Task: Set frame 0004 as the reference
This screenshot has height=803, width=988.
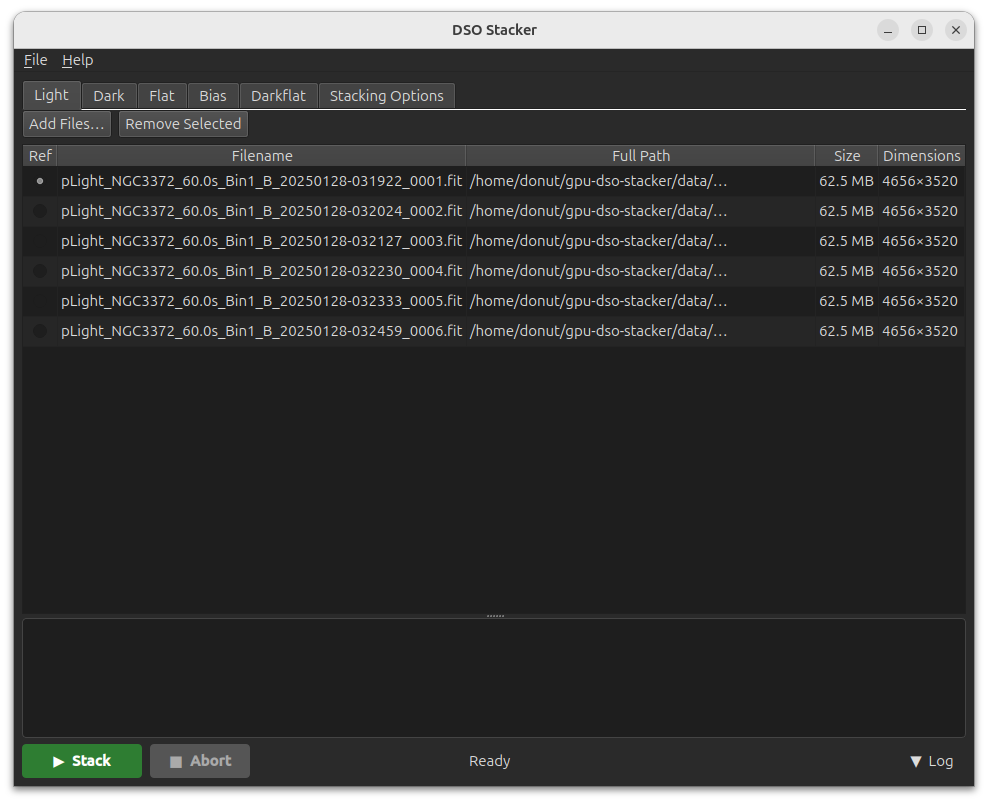Action: pyautogui.click(x=40, y=271)
